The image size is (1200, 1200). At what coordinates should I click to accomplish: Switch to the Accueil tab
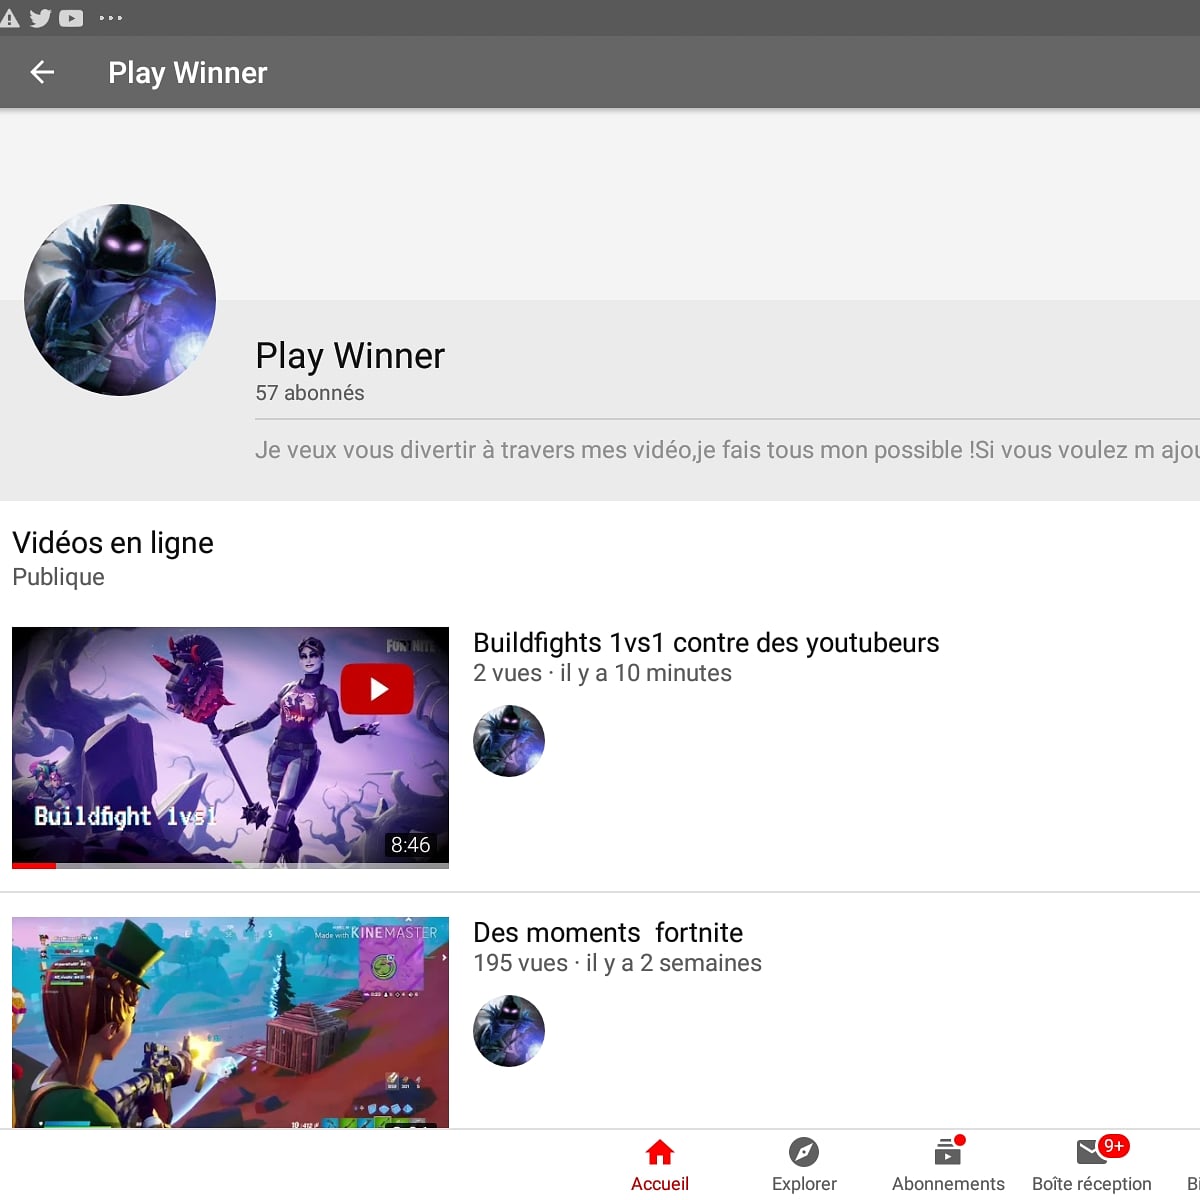point(659,1163)
